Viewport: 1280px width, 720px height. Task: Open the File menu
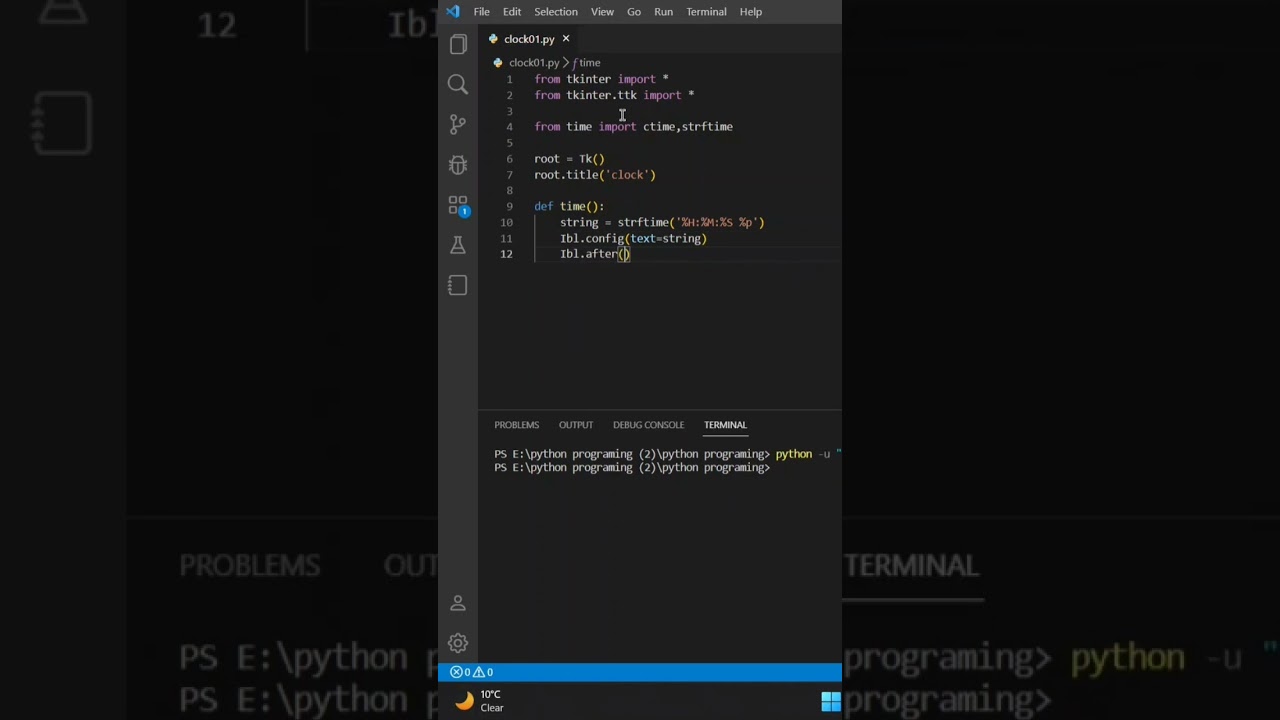pyautogui.click(x=481, y=12)
